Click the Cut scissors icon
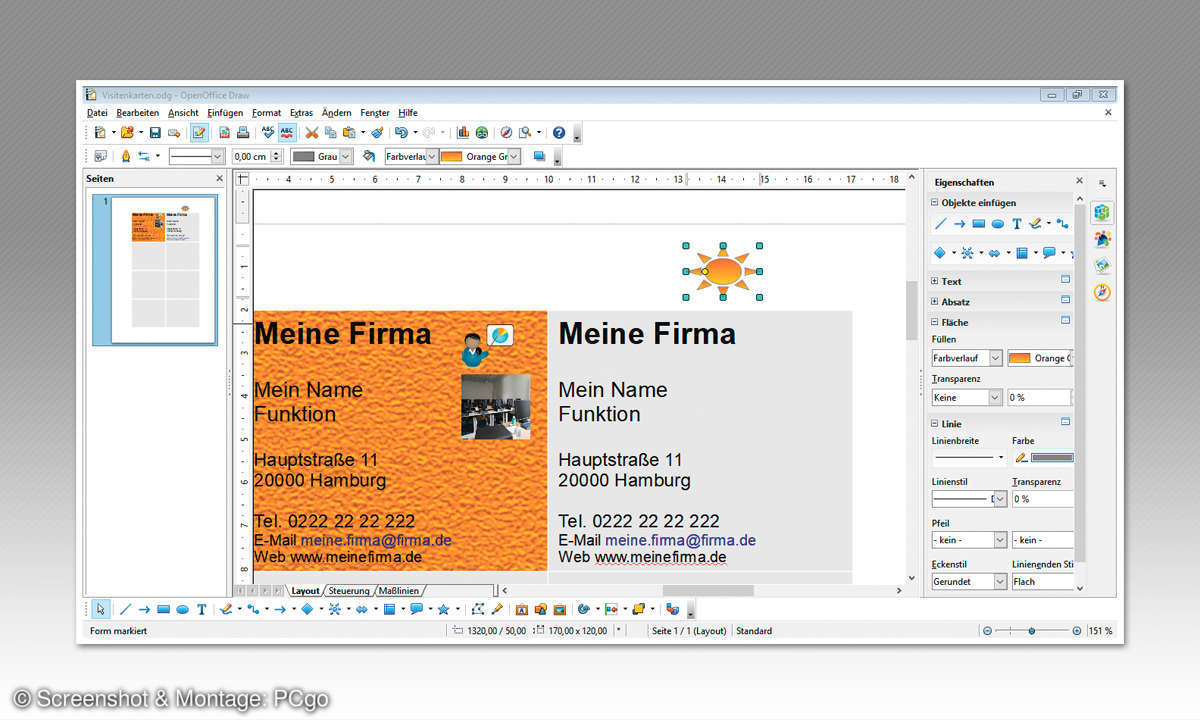 coord(311,132)
